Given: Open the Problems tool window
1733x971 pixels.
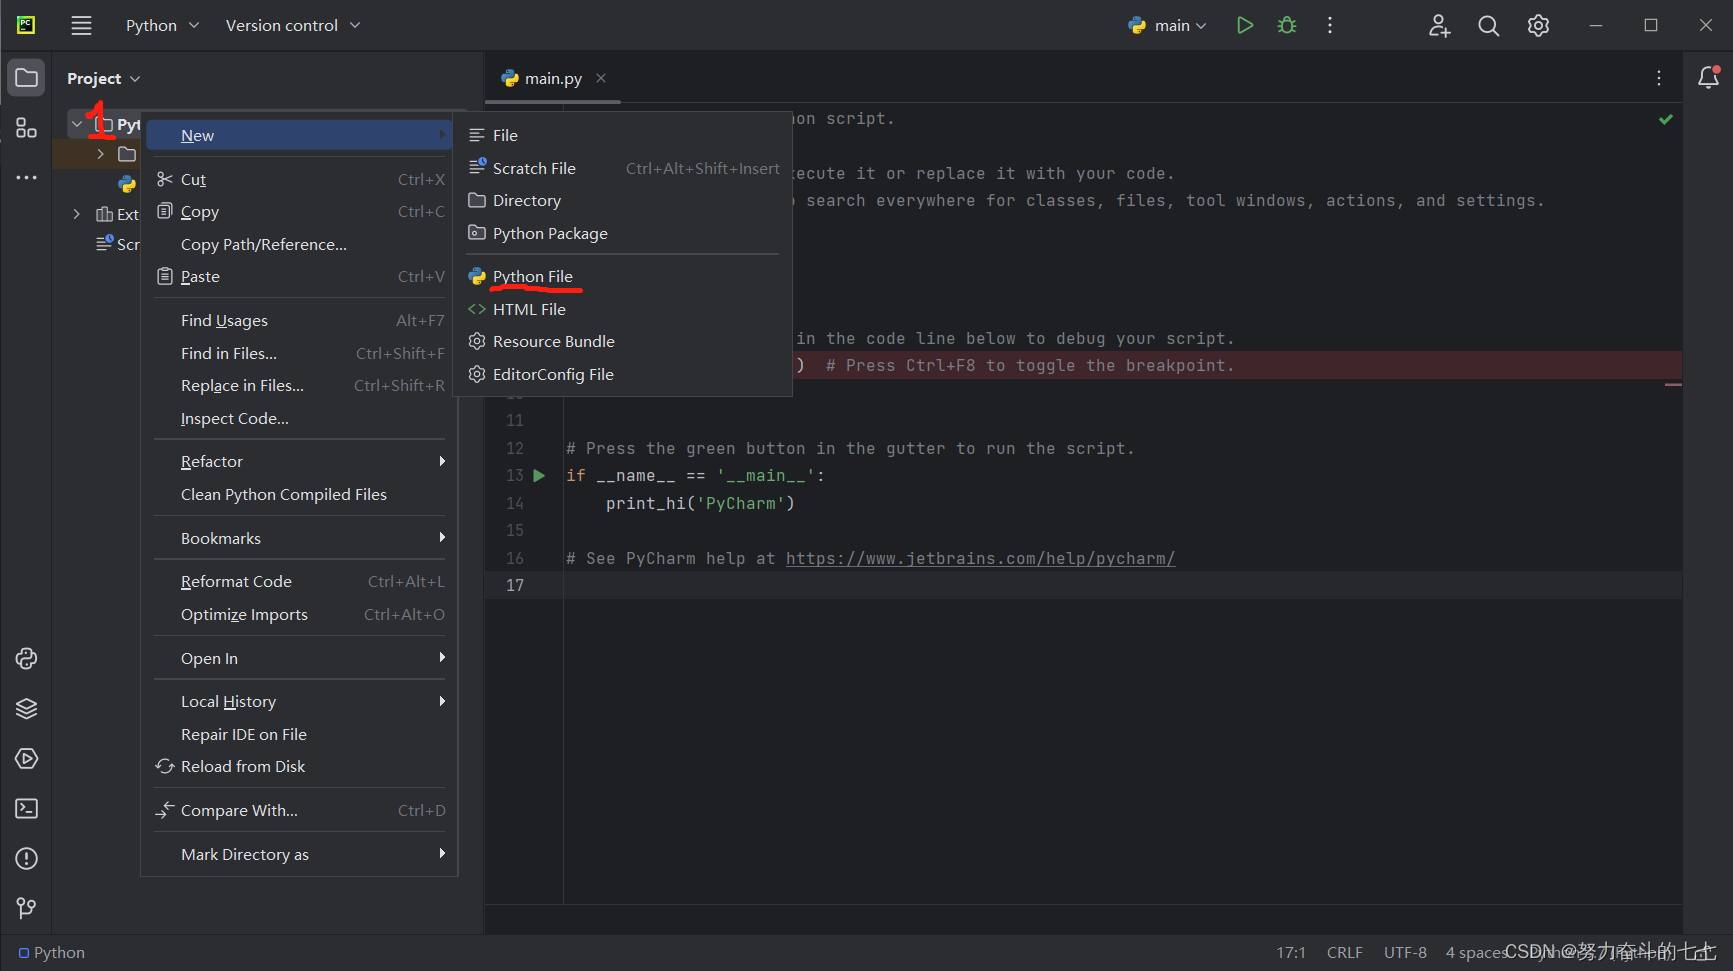Looking at the screenshot, I should (x=27, y=858).
